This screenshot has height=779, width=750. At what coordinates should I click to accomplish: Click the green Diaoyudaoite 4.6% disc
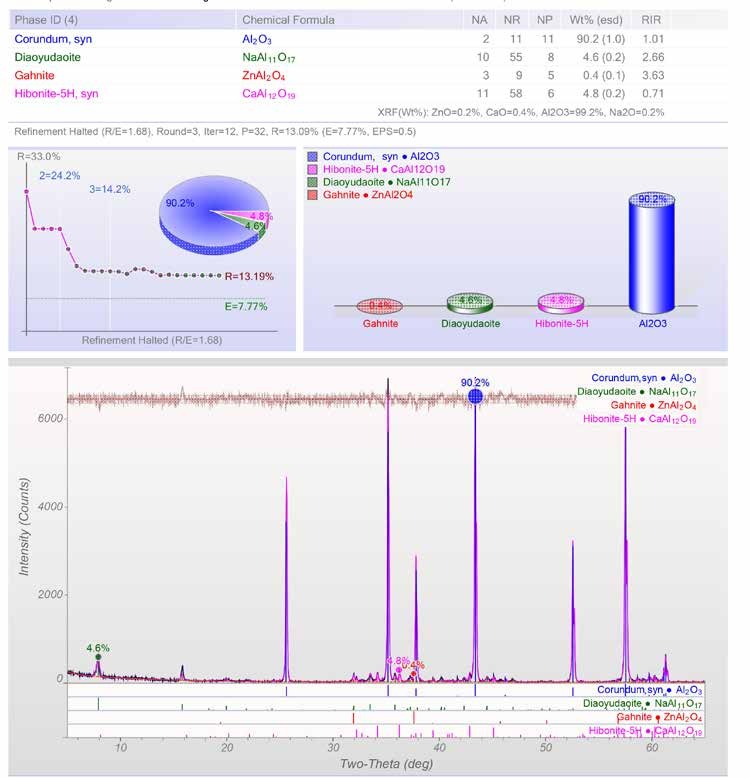coord(470,303)
